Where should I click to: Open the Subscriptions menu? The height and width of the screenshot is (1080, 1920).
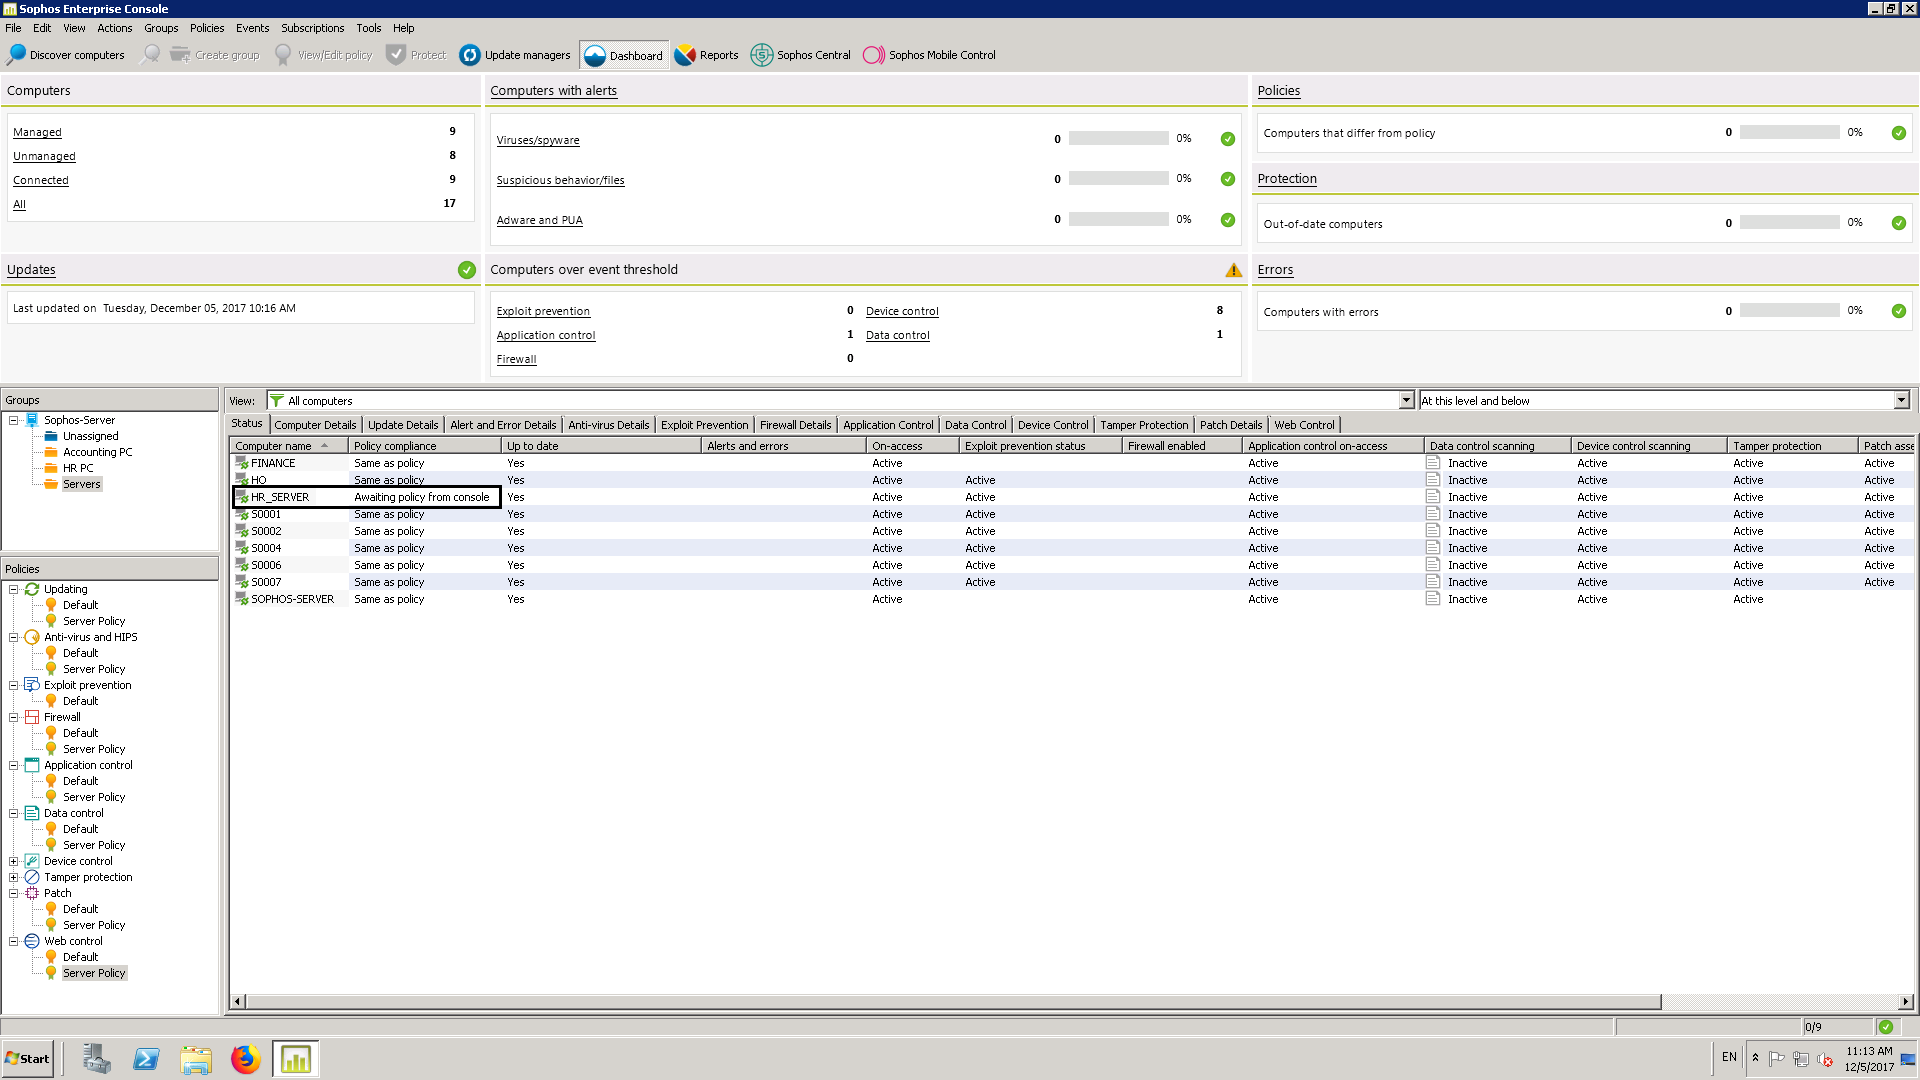click(x=312, y=28)
